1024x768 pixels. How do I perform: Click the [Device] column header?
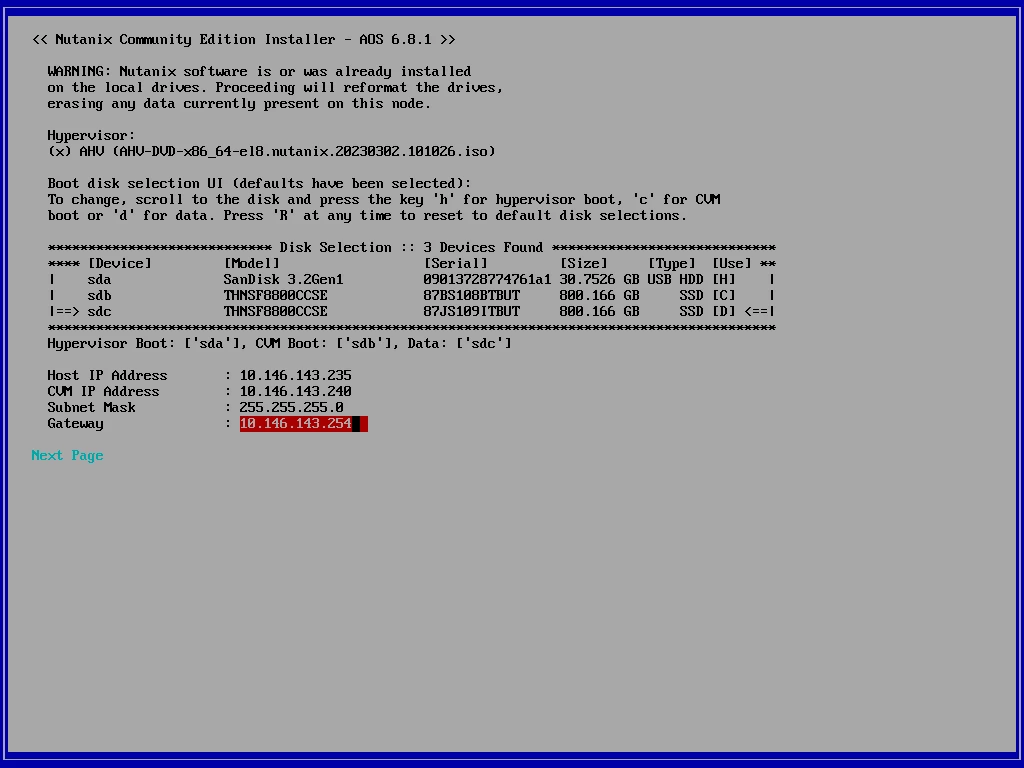120,263
